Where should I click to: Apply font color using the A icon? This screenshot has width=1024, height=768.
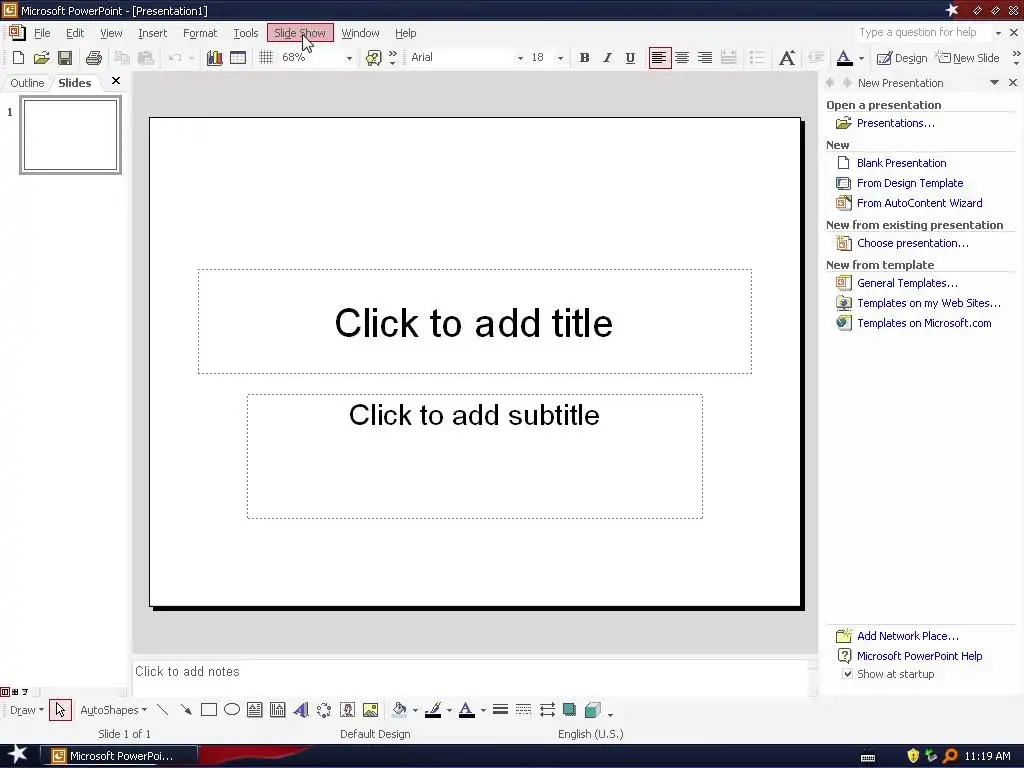pos(844,58)
